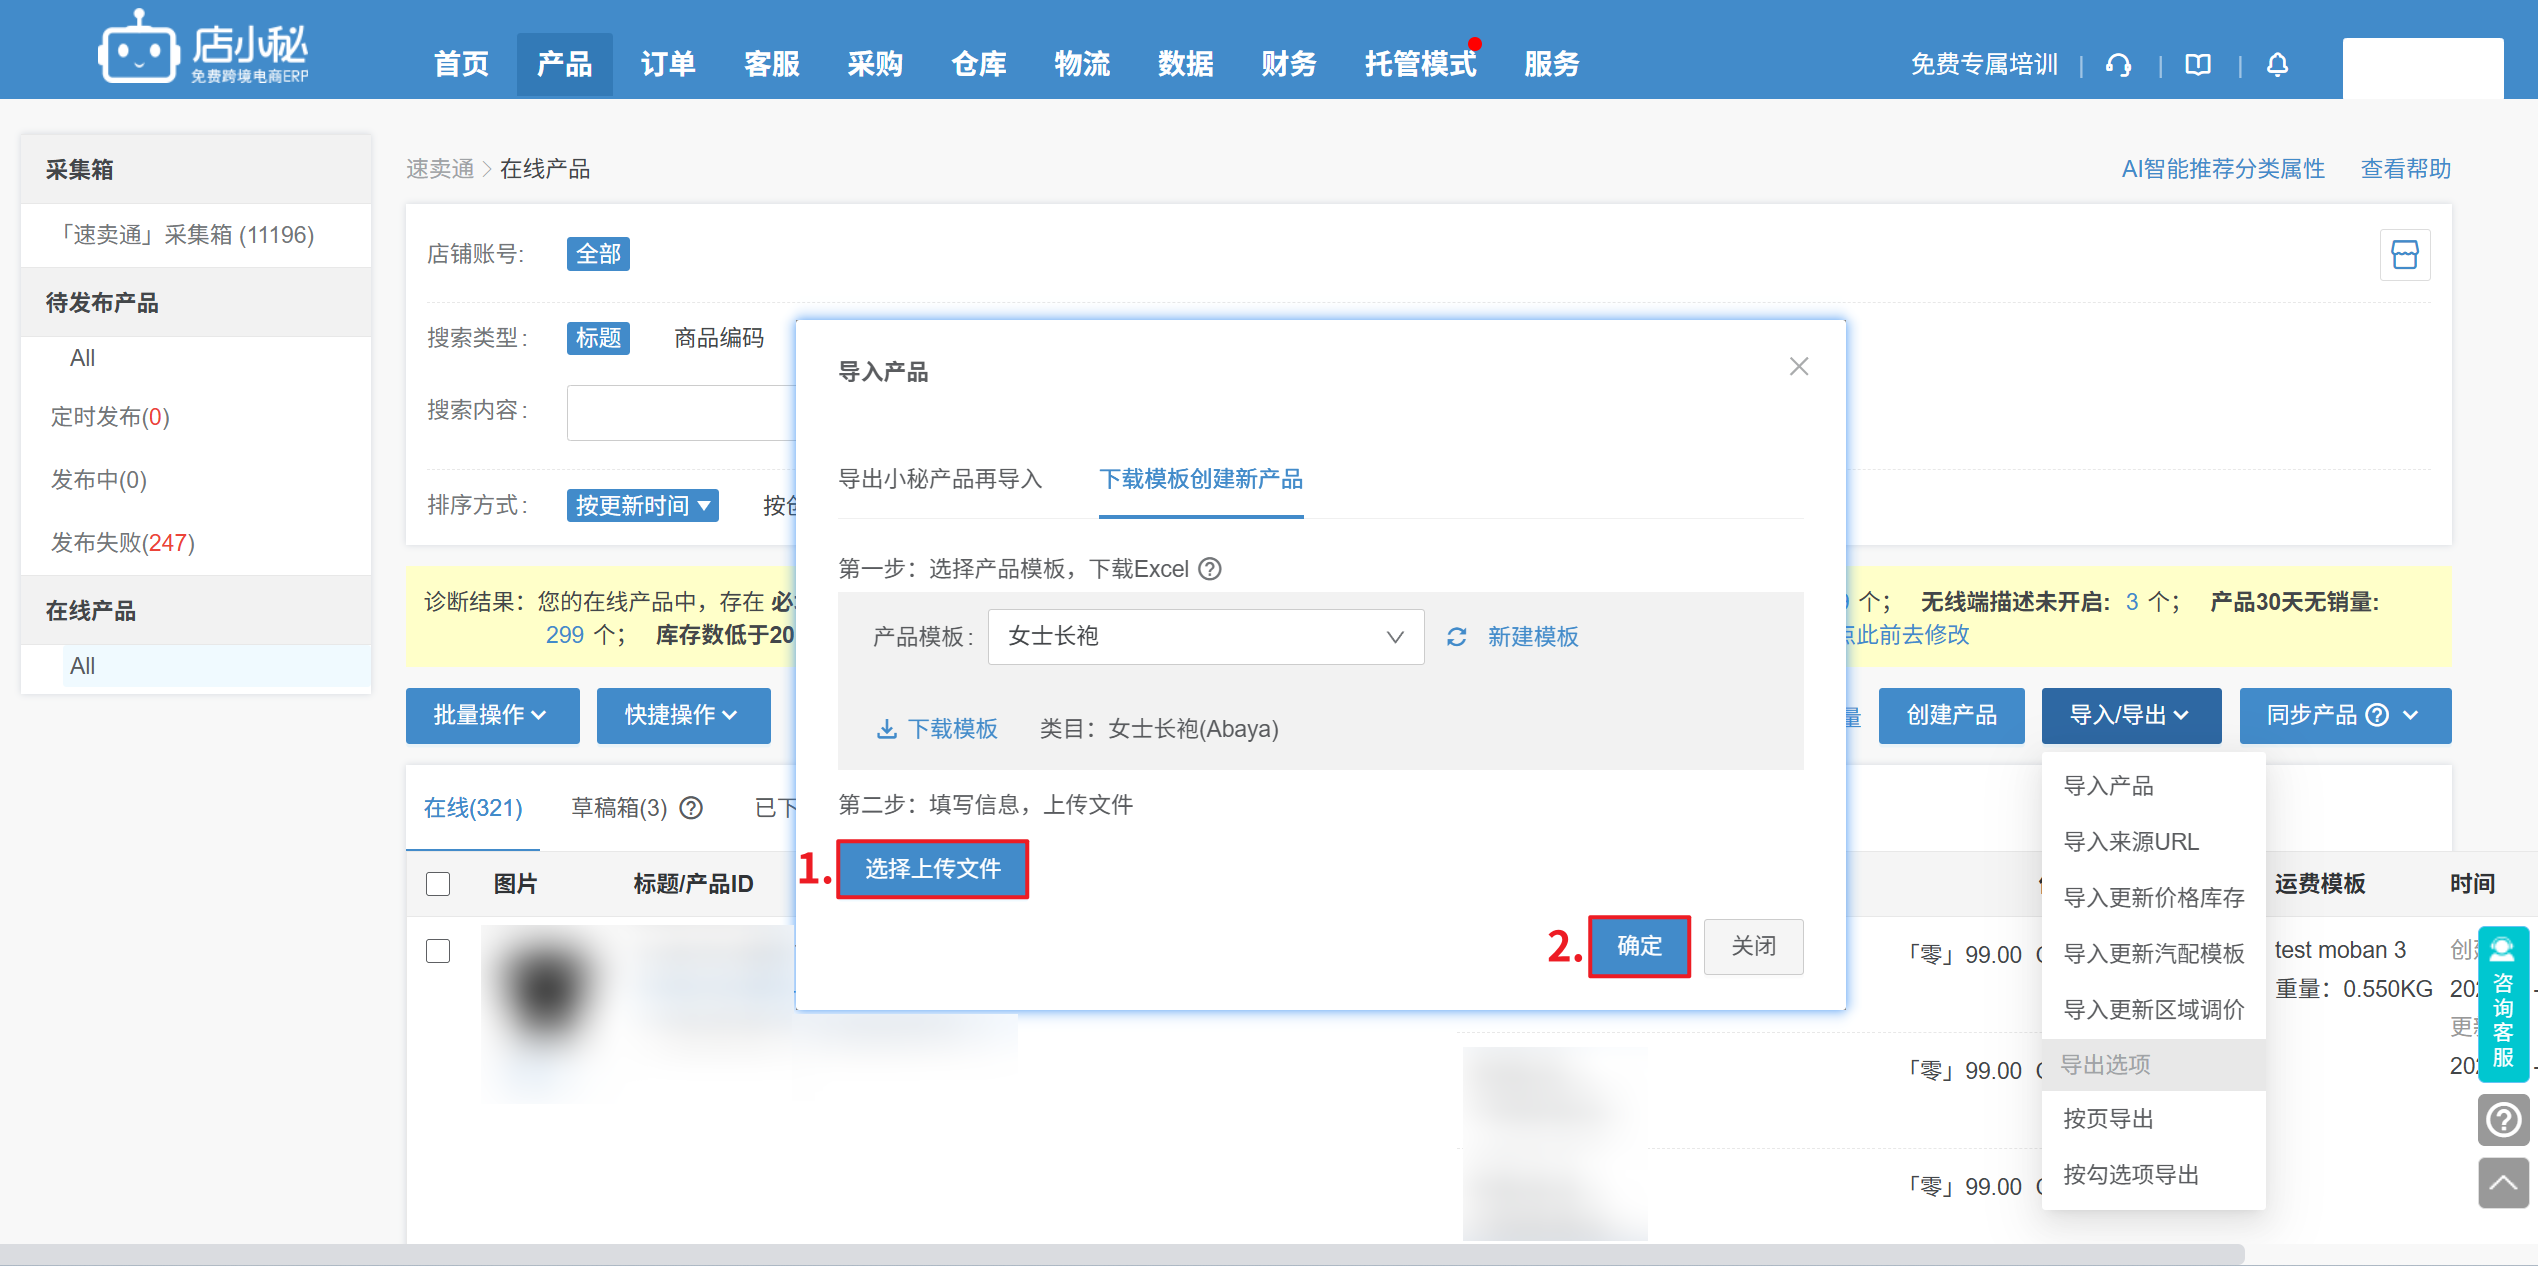Image resolution: width=2538 pixels, height=1266 pixels.
Task: Click the 选择上传文件 button
Action: 932,869
